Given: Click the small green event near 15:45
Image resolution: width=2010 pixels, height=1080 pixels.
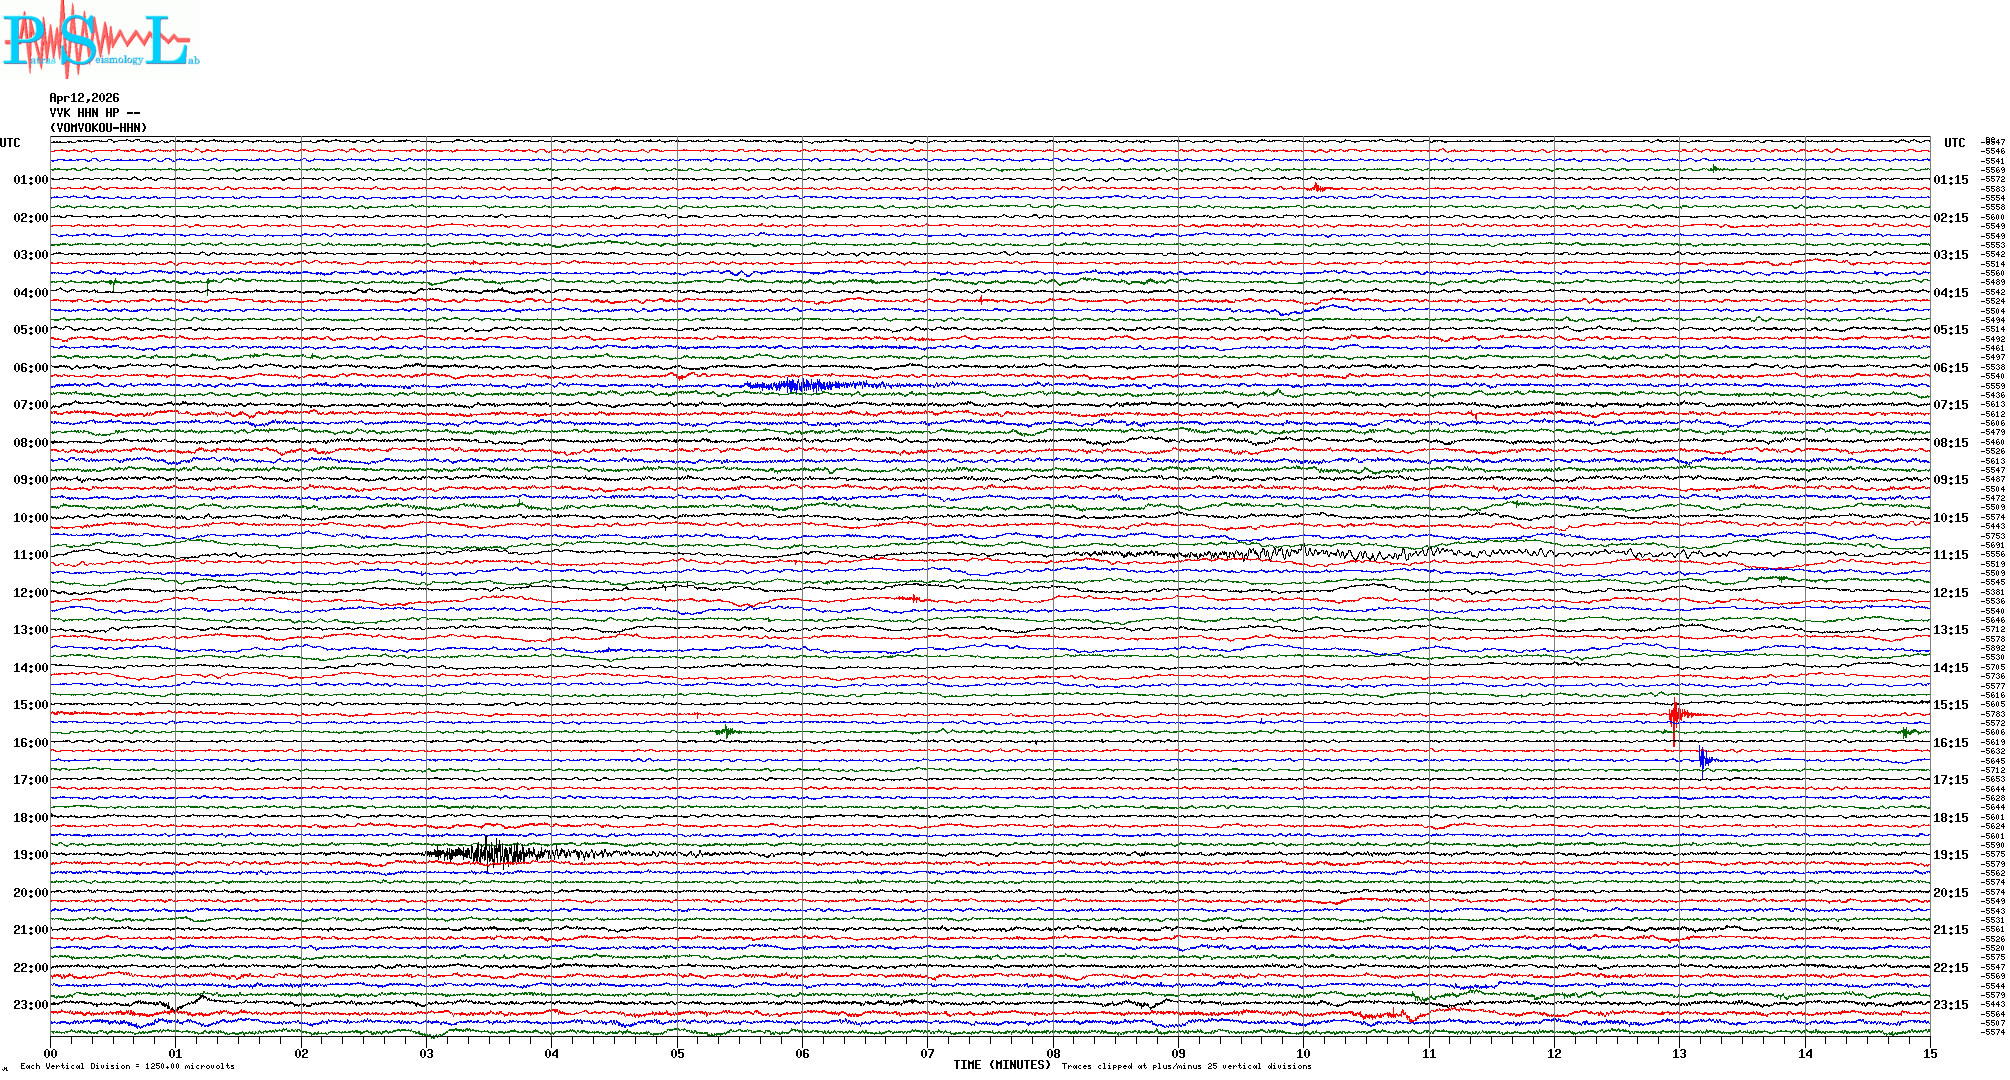Looking at the screenshot, I should (x=726, y=732).
